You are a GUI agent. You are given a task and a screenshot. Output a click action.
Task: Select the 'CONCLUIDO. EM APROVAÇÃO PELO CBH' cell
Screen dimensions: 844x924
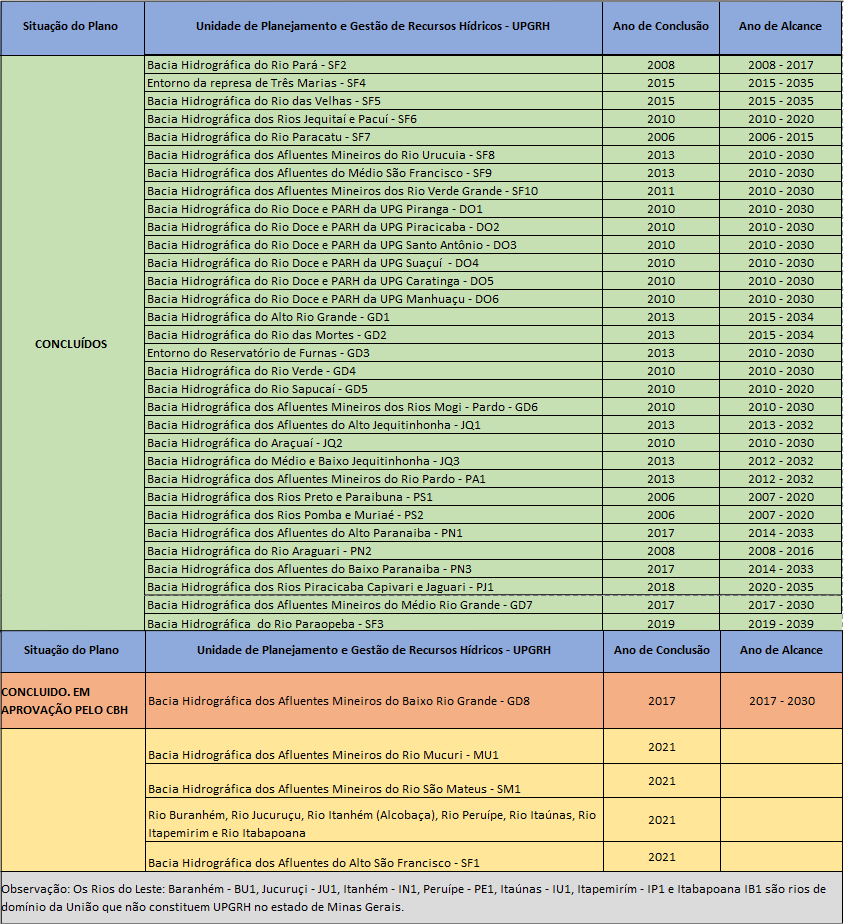pos(72,700)
